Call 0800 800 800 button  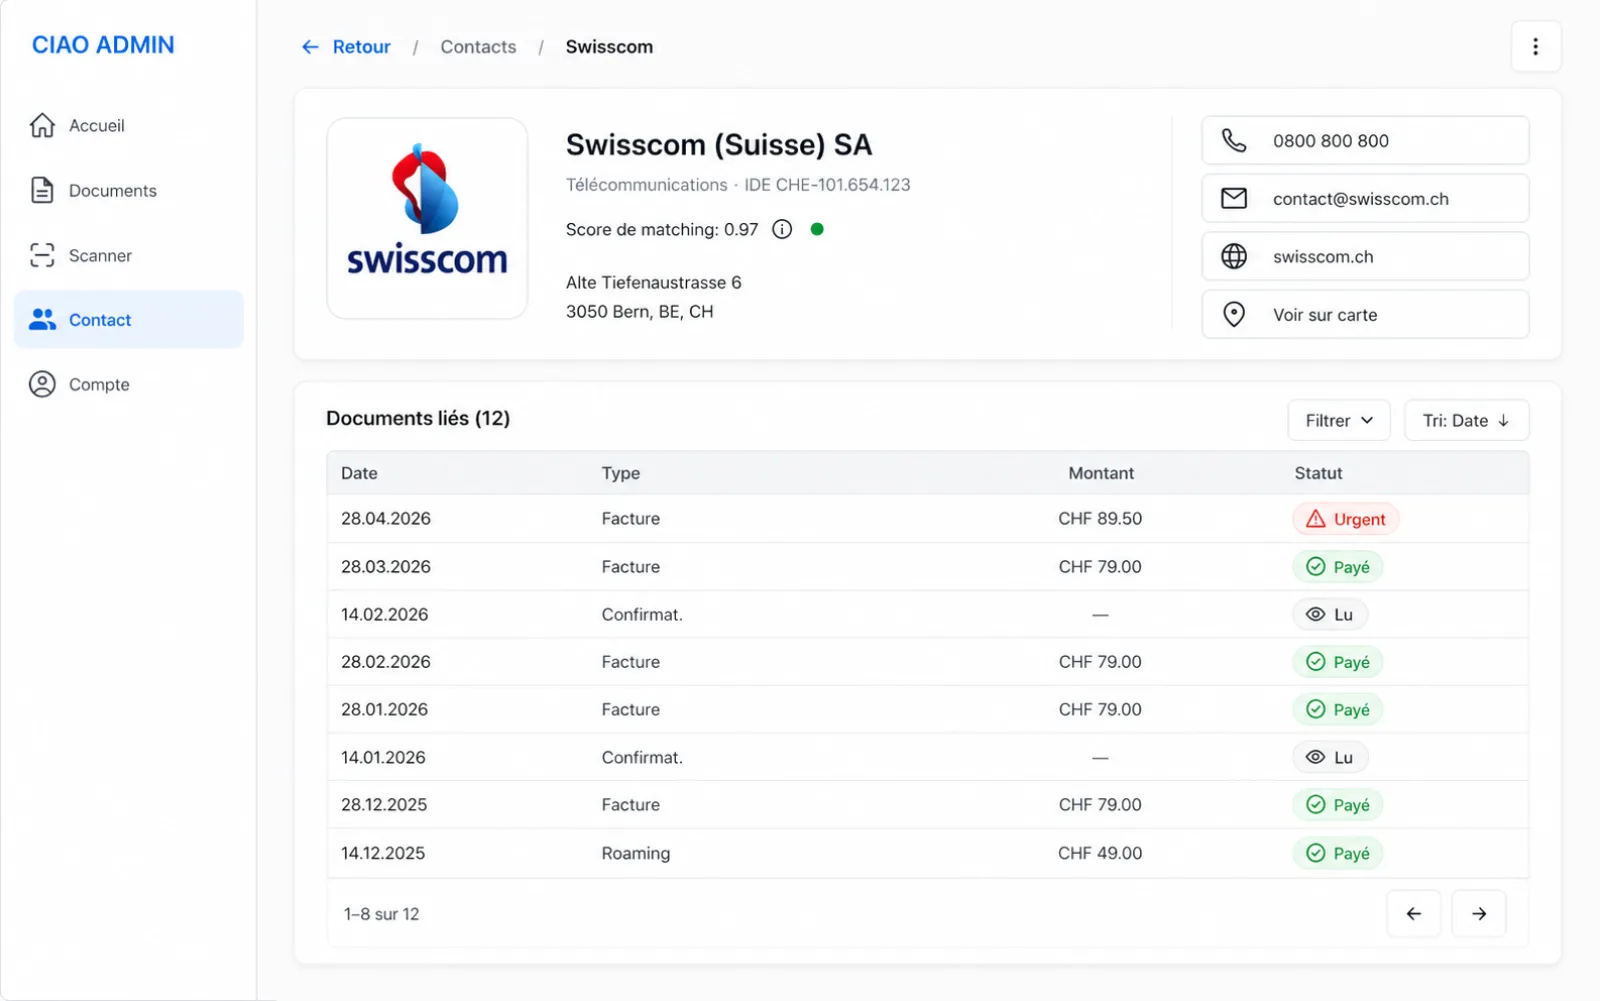pos(1365,141)
